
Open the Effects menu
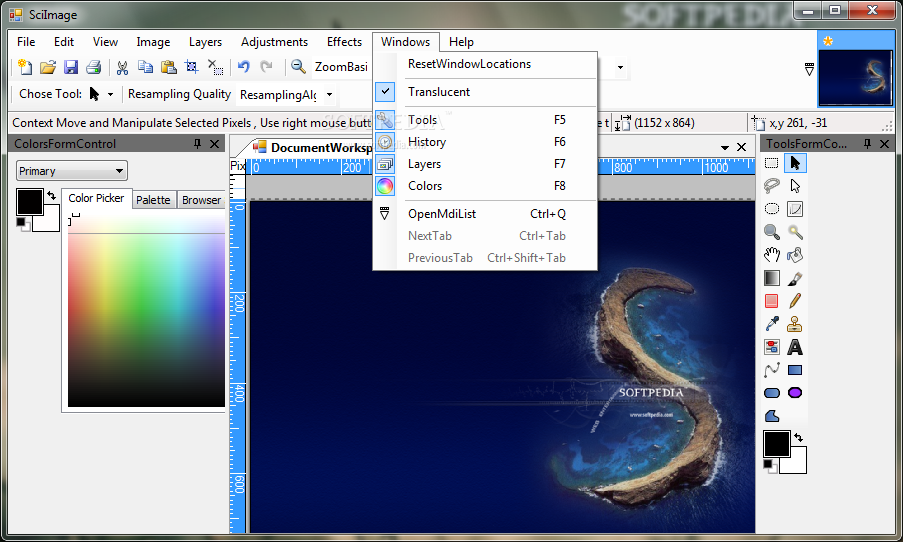(344, 42)
